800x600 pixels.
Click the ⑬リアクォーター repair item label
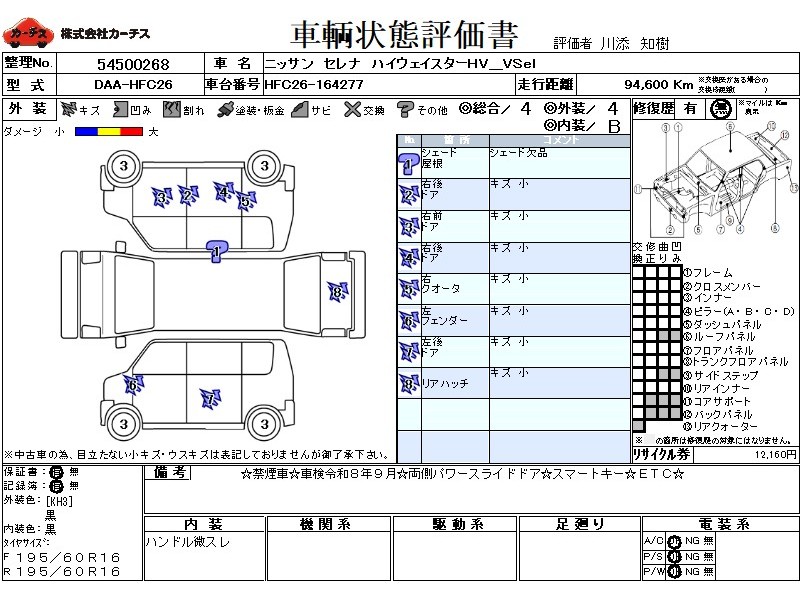720,427
